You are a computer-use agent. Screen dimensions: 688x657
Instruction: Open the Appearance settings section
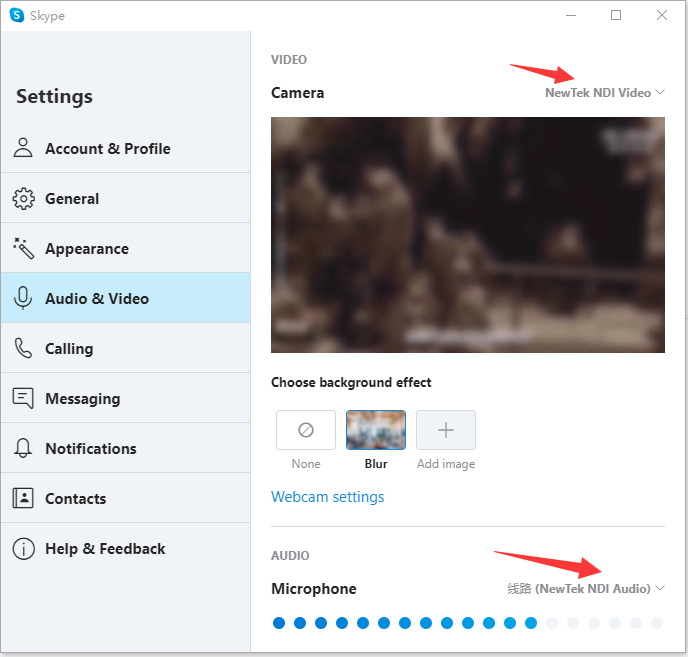click(125, 248)
